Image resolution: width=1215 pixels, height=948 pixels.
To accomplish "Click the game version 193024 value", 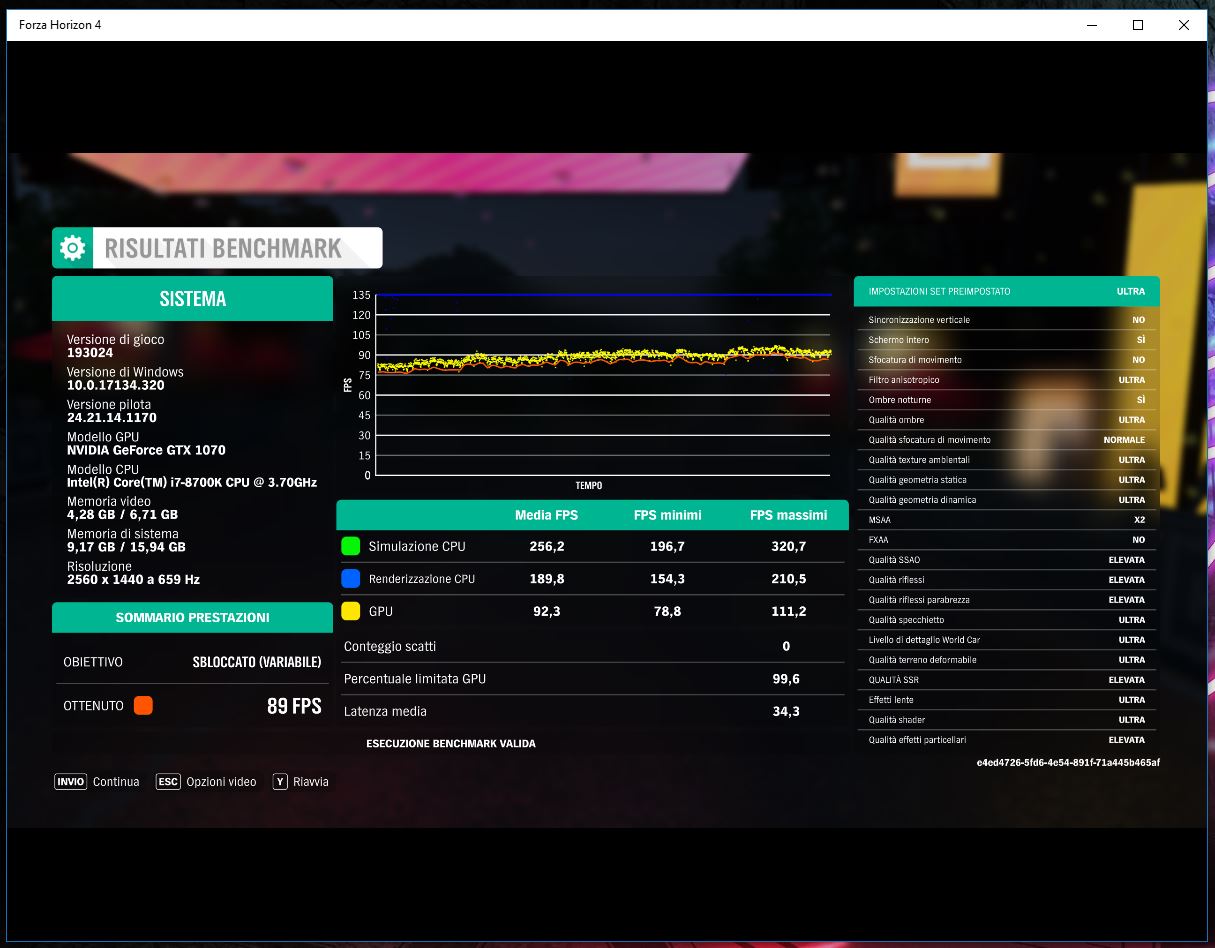I will tap(90, 352).
